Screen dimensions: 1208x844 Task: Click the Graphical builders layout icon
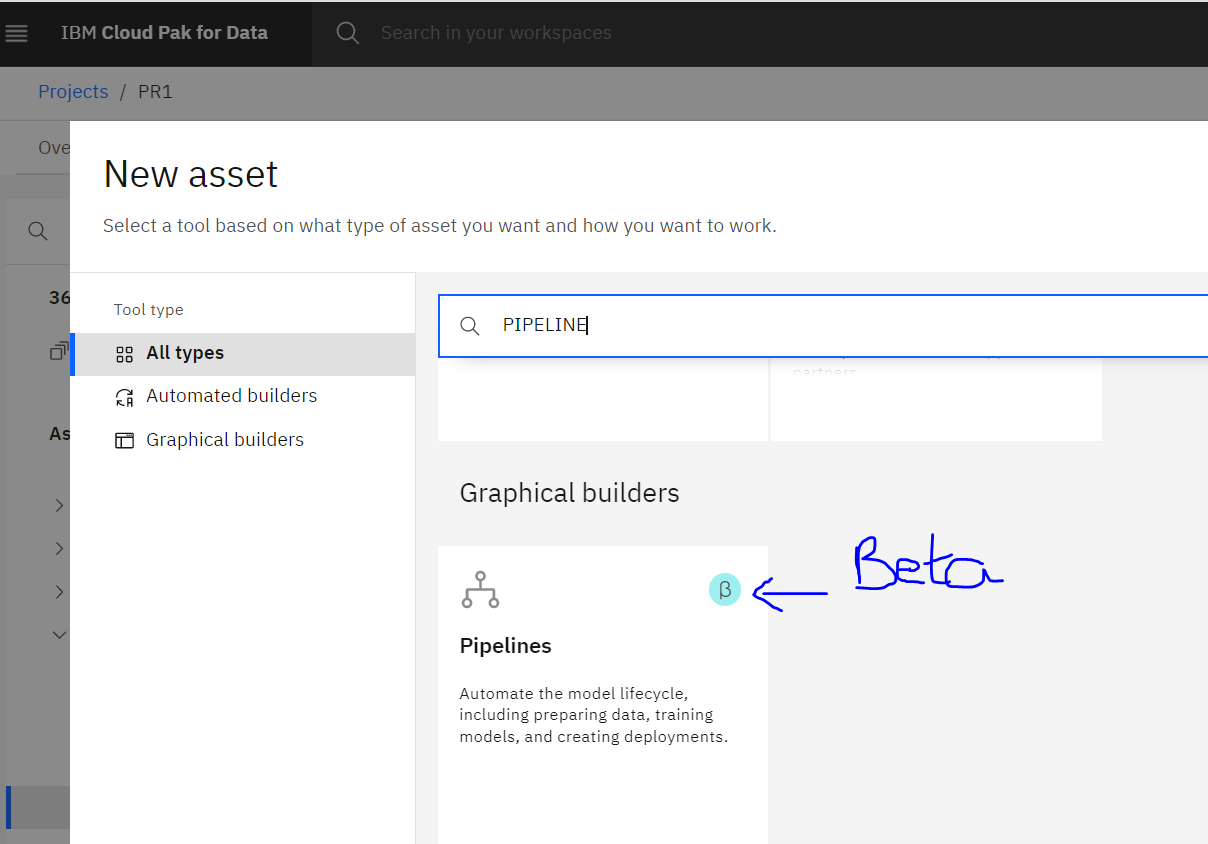pyautogui.click(x=124, y=441)
